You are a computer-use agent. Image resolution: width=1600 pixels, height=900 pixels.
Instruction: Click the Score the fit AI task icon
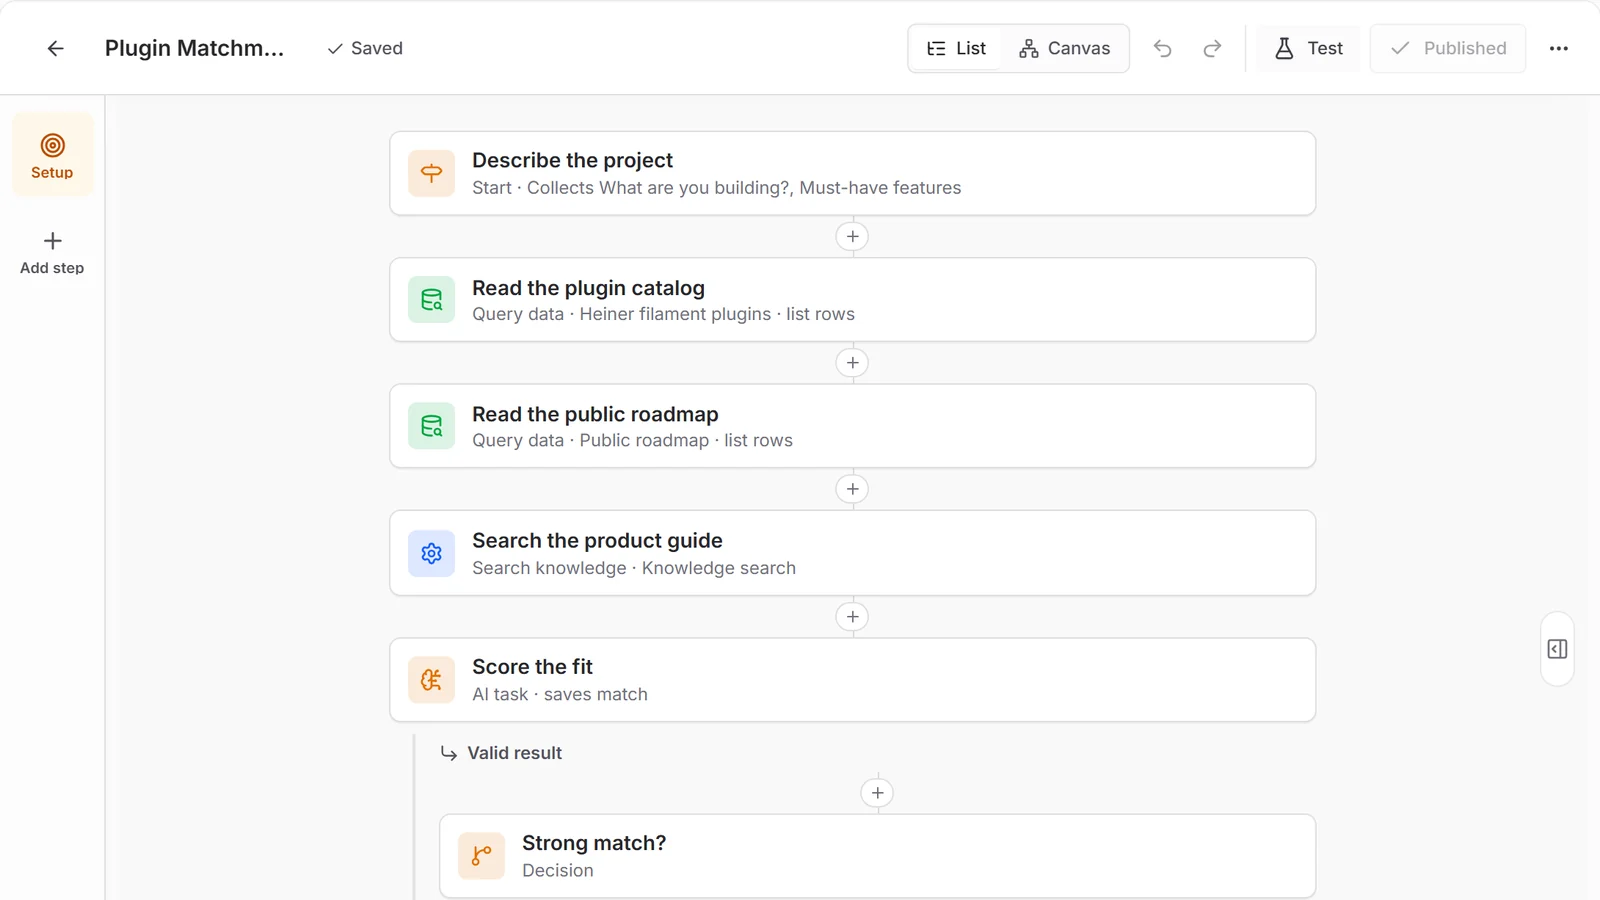432,680
